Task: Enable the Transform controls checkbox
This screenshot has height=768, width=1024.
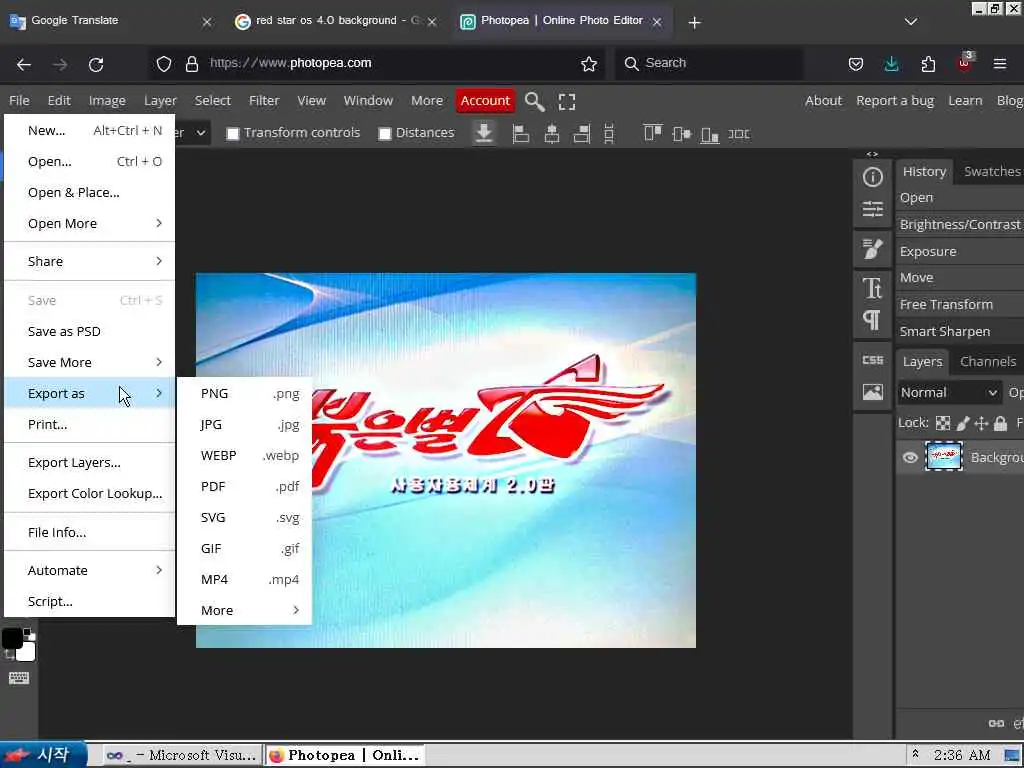Action: click(x=232, y=133)
